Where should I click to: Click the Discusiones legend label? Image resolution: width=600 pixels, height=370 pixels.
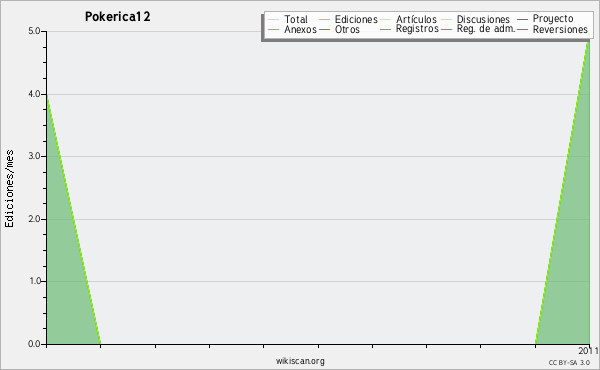click(x=483, y=19)
